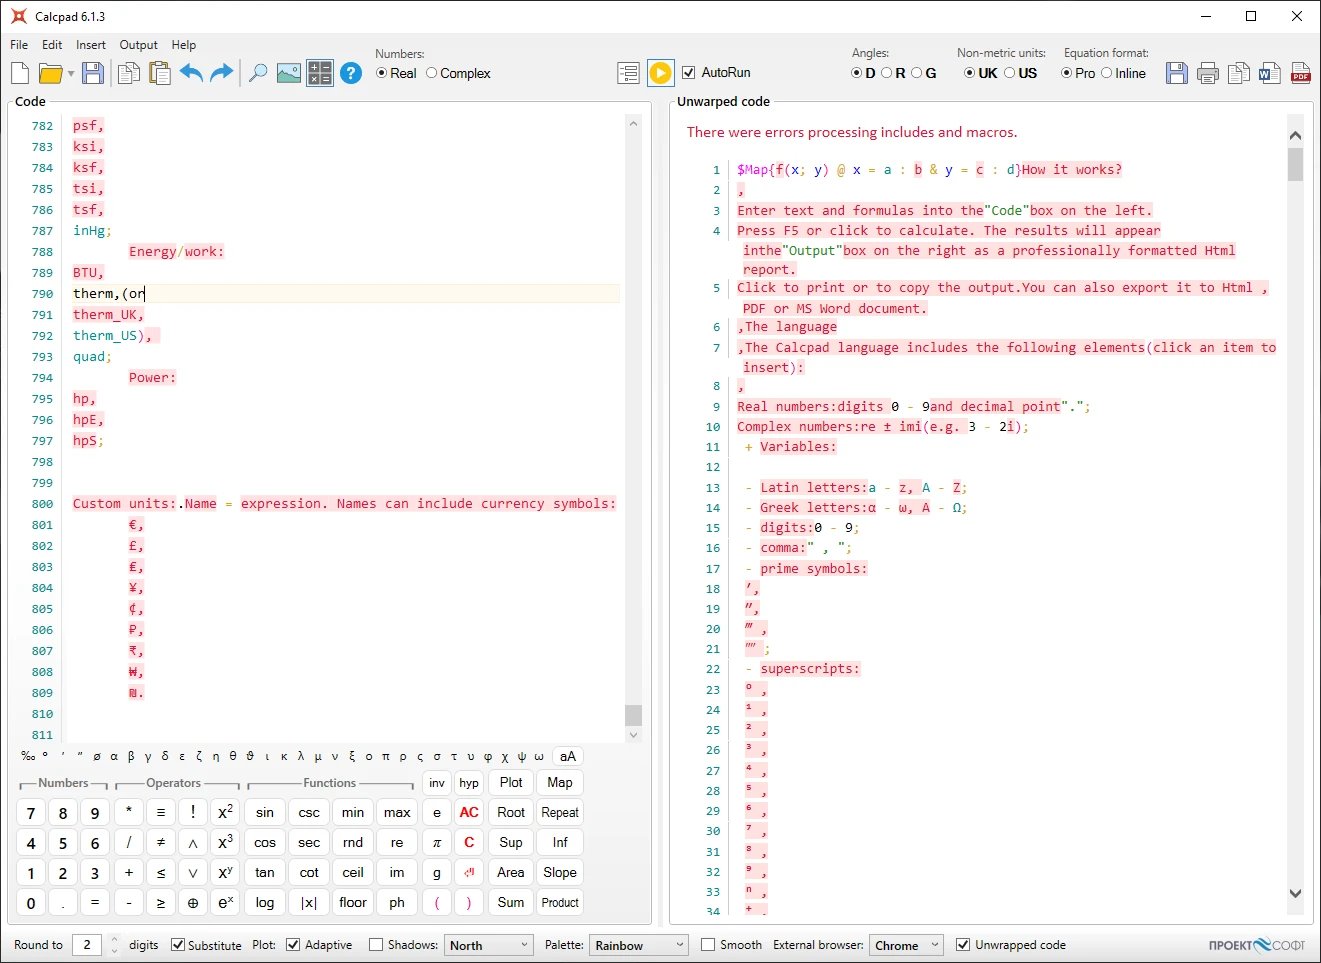Export output to MS Word icon
This screenshot has width=1321, height=963.
coord(1270,73)
